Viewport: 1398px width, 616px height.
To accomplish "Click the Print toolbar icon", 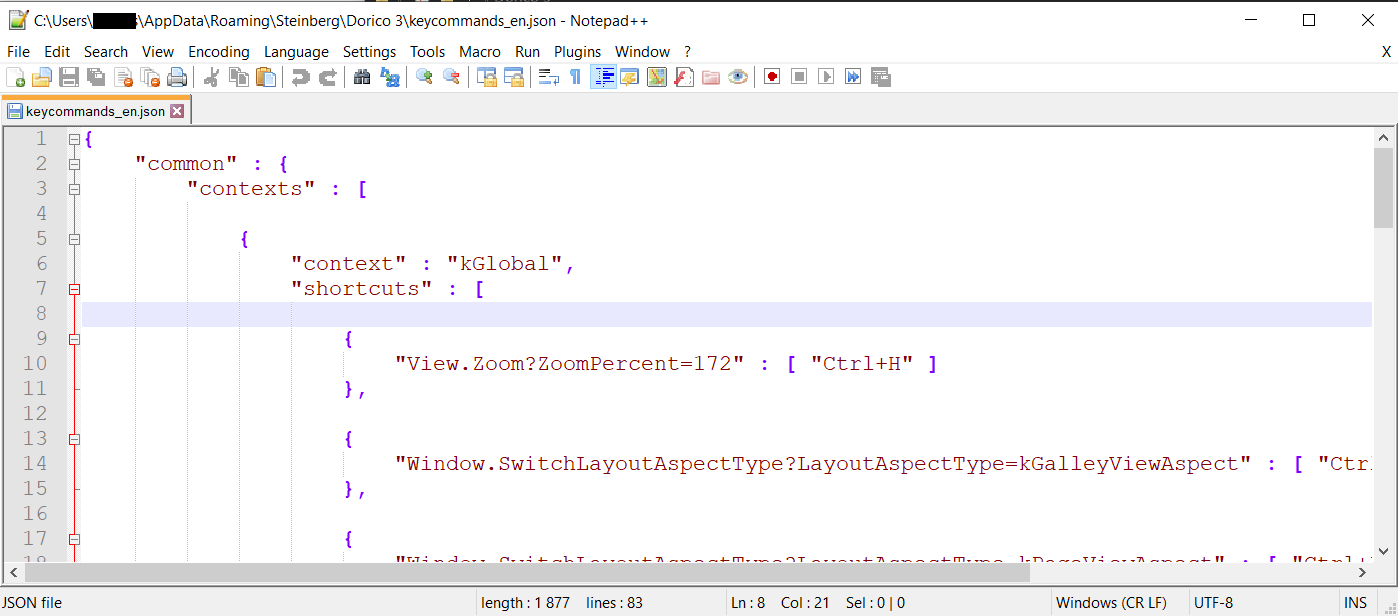I will pyautogui.click(x=177, y=77).
